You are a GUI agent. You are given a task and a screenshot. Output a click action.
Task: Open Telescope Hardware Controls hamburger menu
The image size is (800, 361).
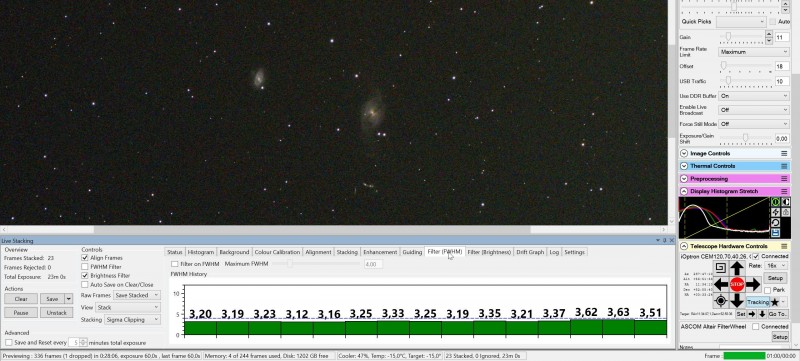pyautogui.click(x=784, y=246)
